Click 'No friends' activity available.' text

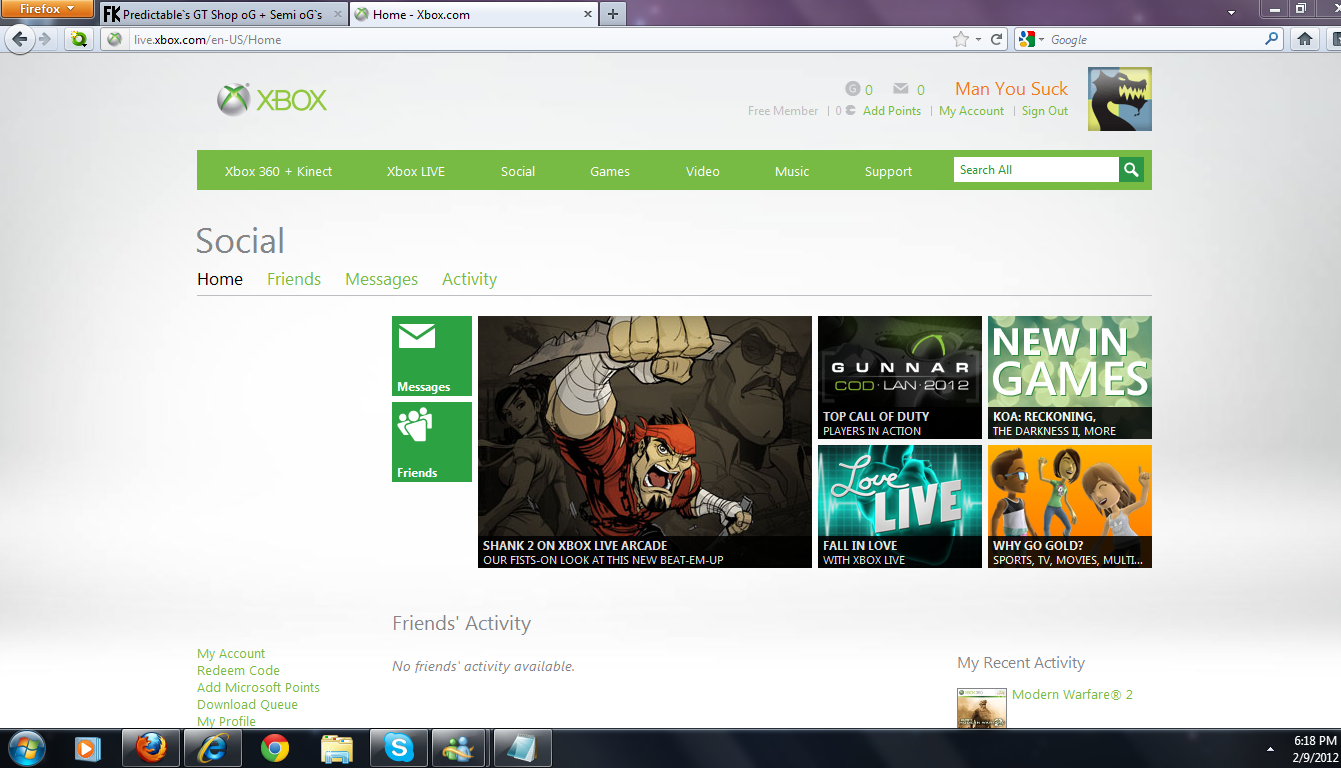pos(483,666)
